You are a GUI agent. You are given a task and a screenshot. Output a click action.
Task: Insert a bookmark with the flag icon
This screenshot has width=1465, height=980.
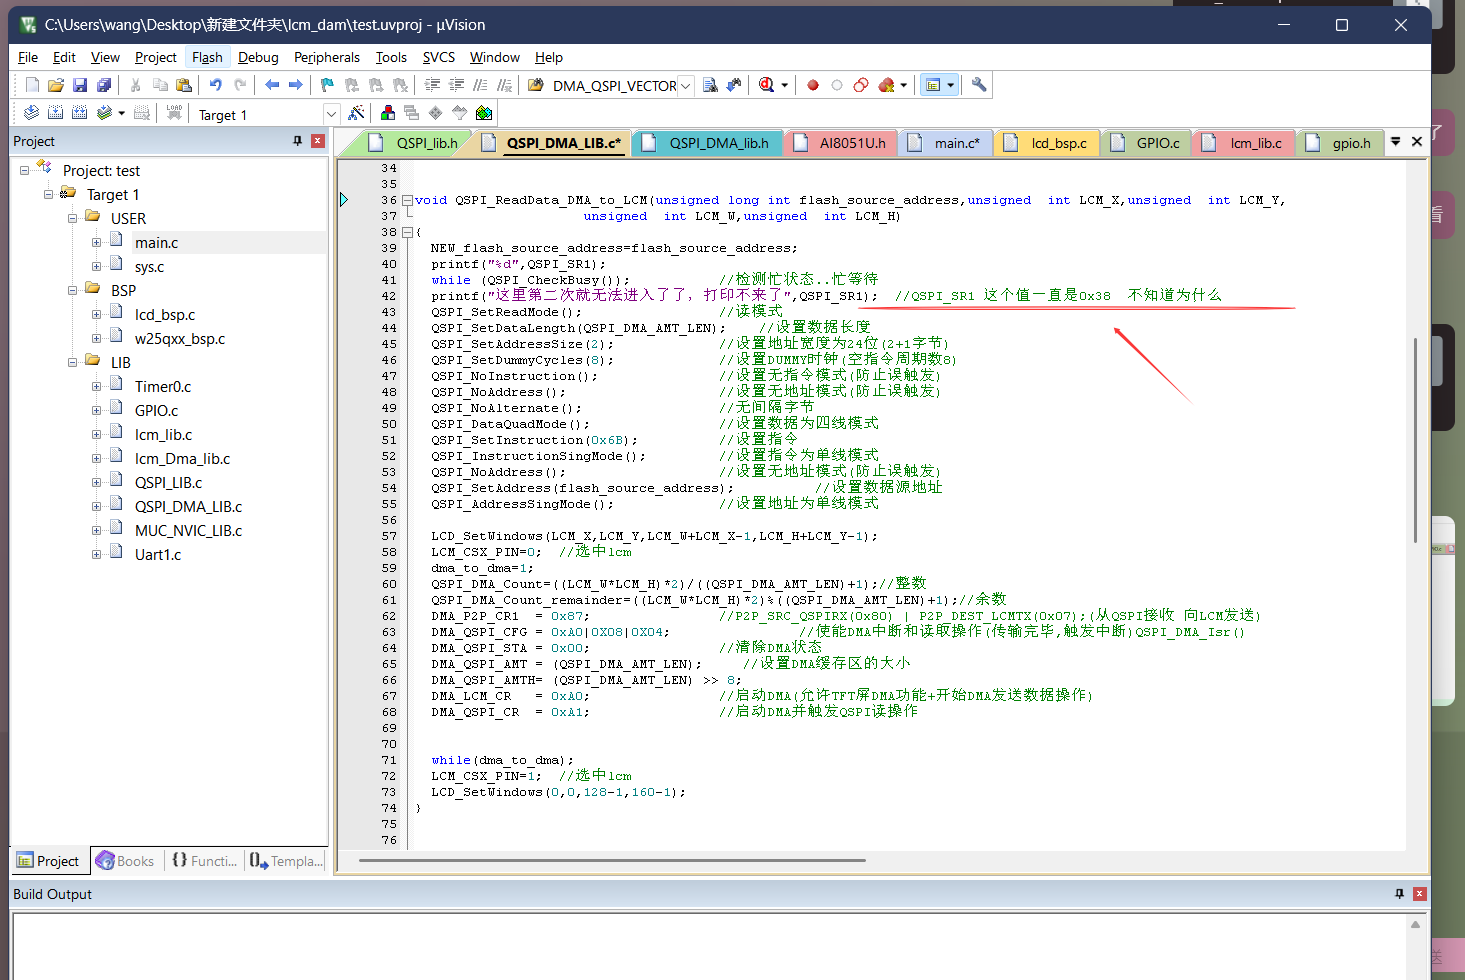tap(328, 85)
